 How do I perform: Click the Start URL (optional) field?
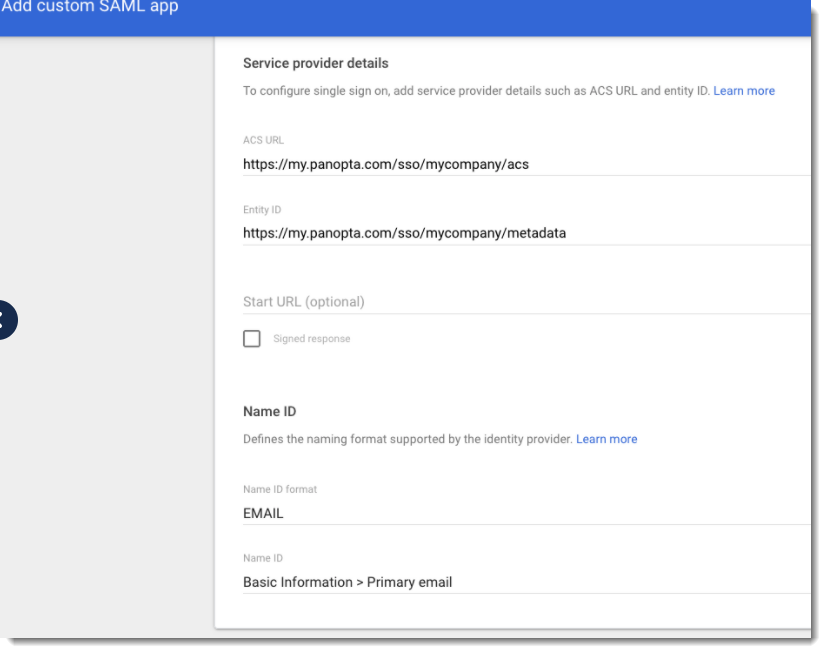tap(525, 302)
